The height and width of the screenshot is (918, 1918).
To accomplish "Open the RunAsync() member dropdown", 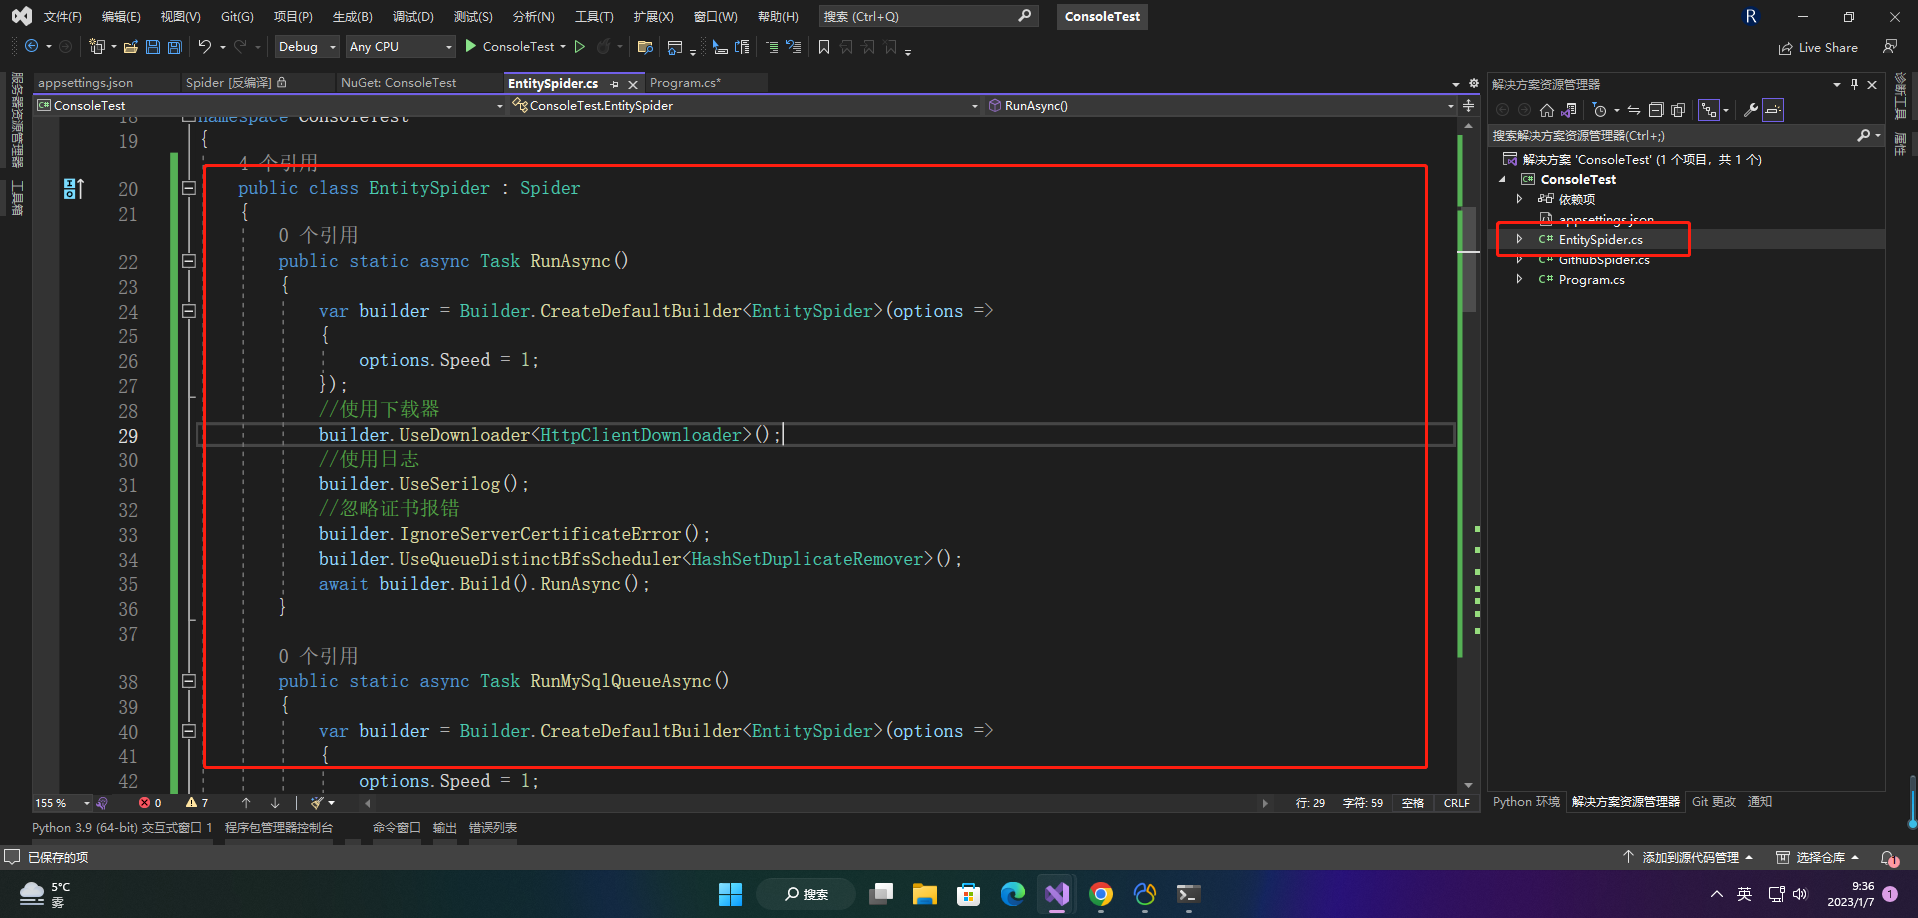I will [1220, 106].
